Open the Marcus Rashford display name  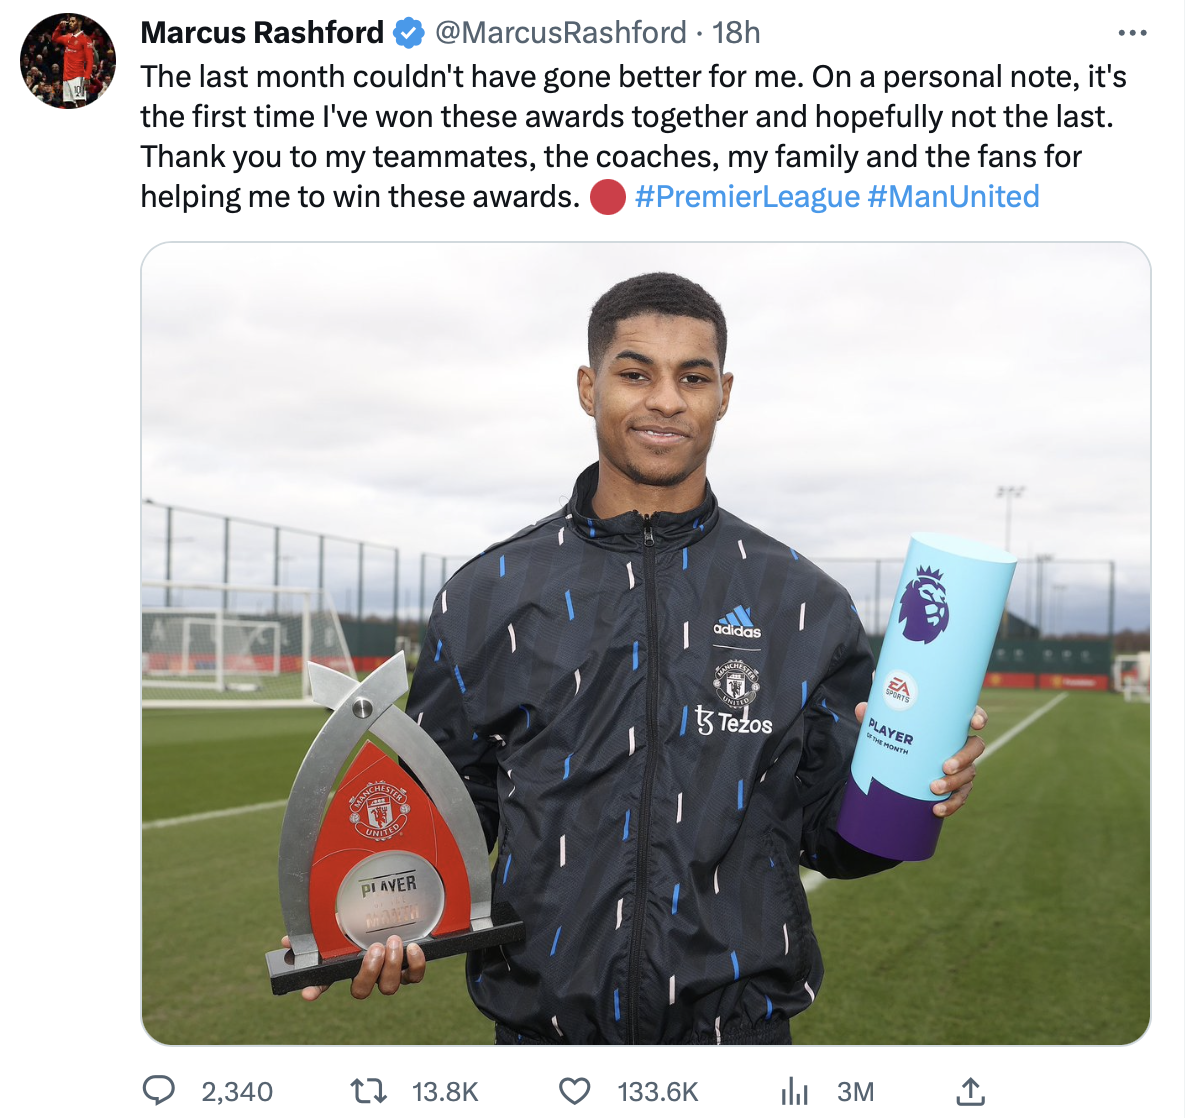tap(262, 33)
